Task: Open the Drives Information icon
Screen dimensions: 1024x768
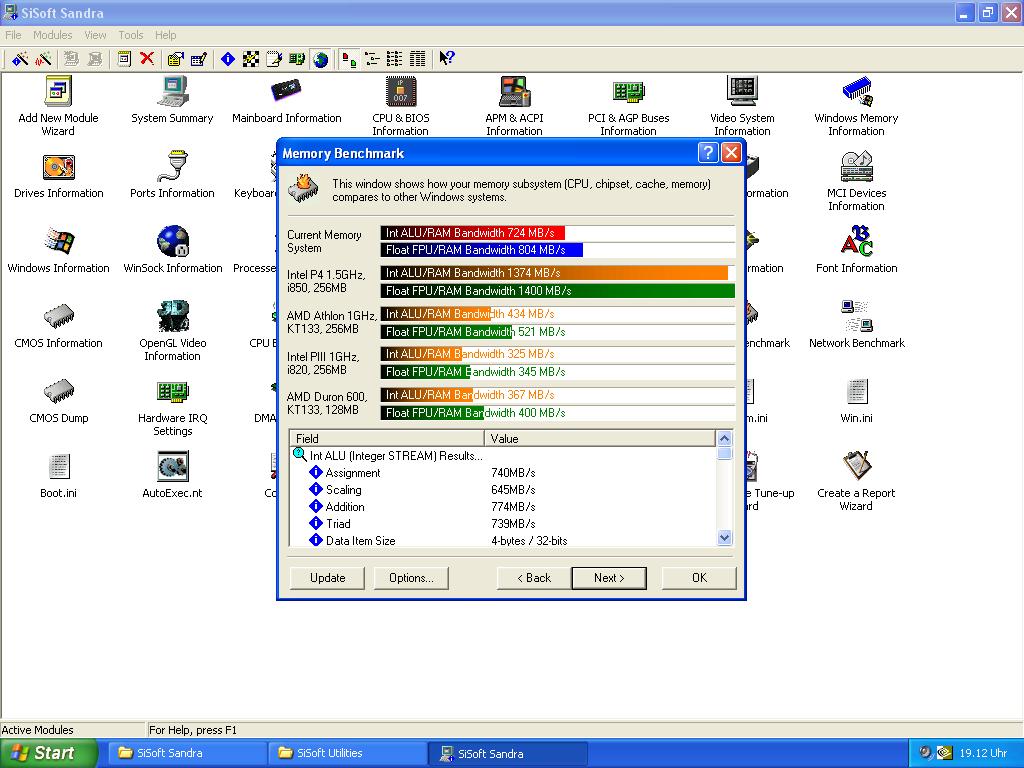Action: point(59,168)
